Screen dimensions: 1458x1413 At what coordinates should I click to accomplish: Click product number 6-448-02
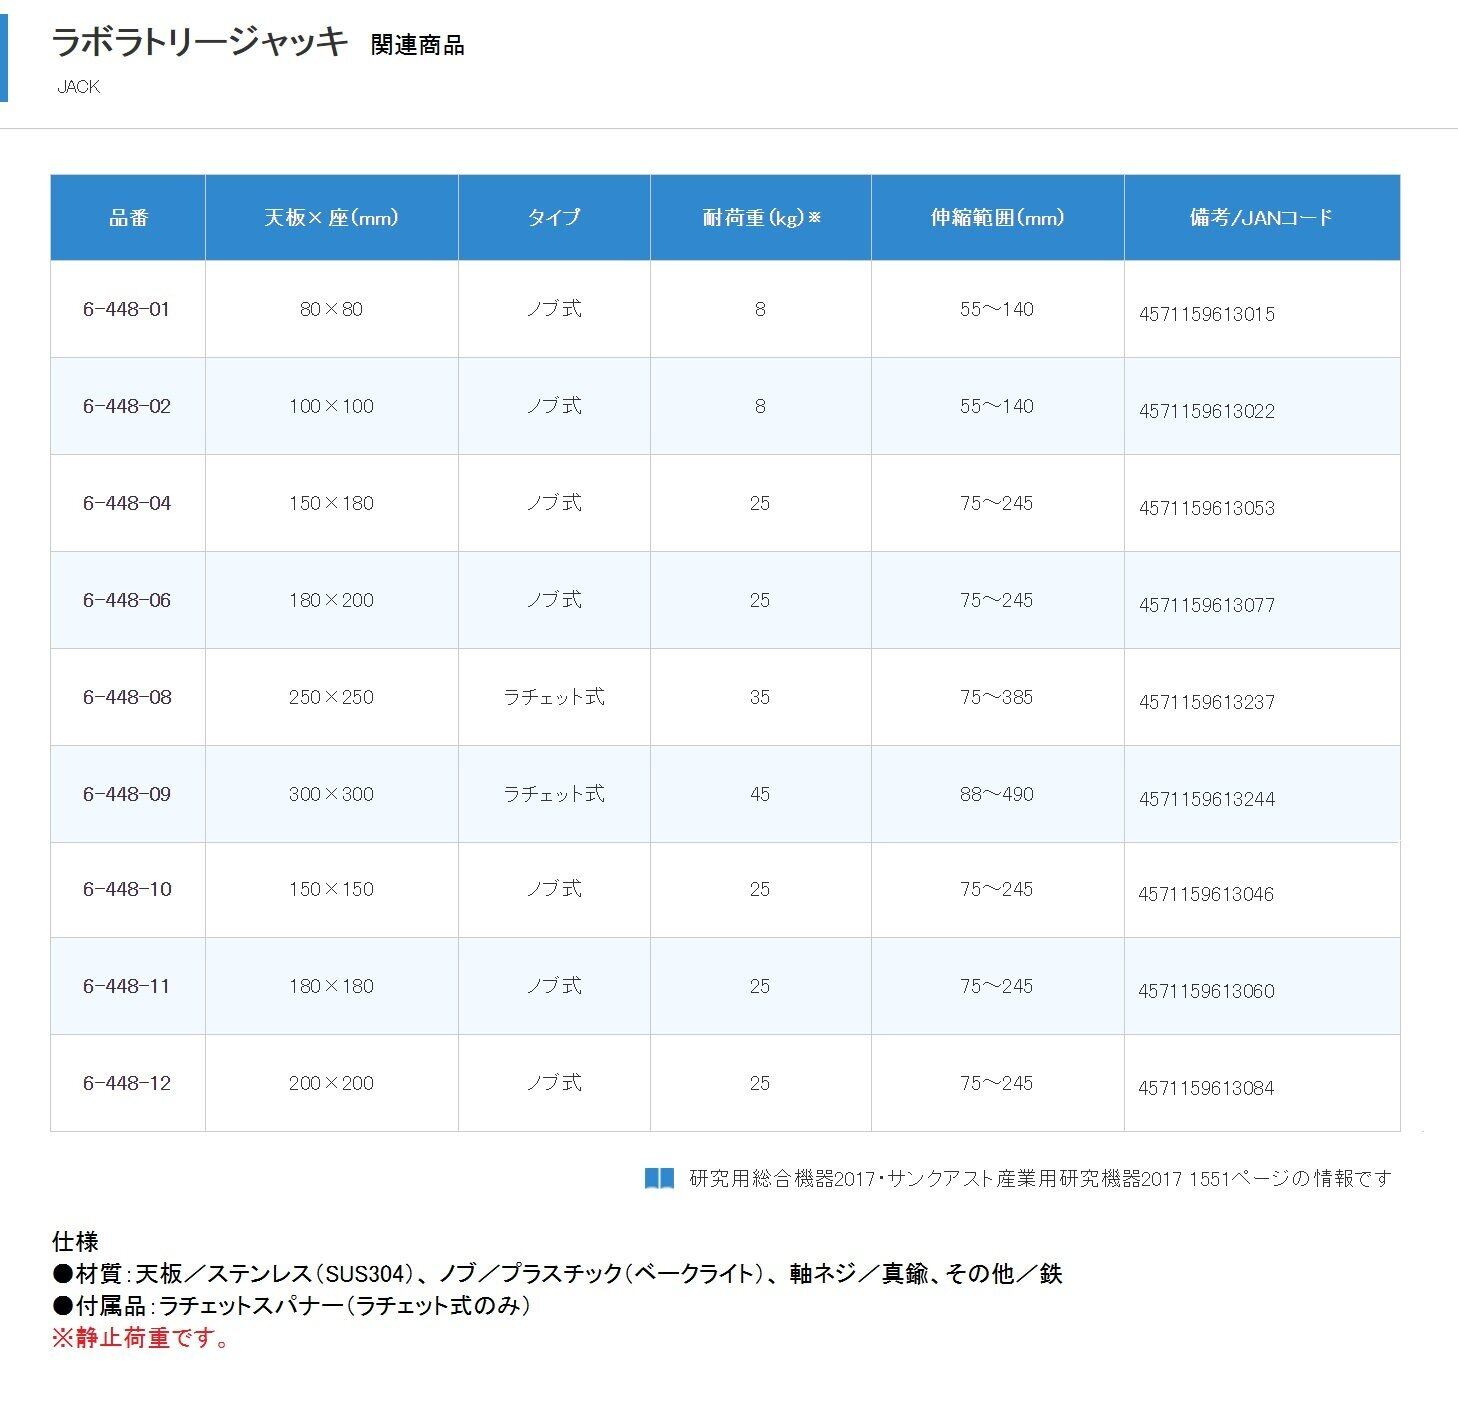(x=127, y=407)
